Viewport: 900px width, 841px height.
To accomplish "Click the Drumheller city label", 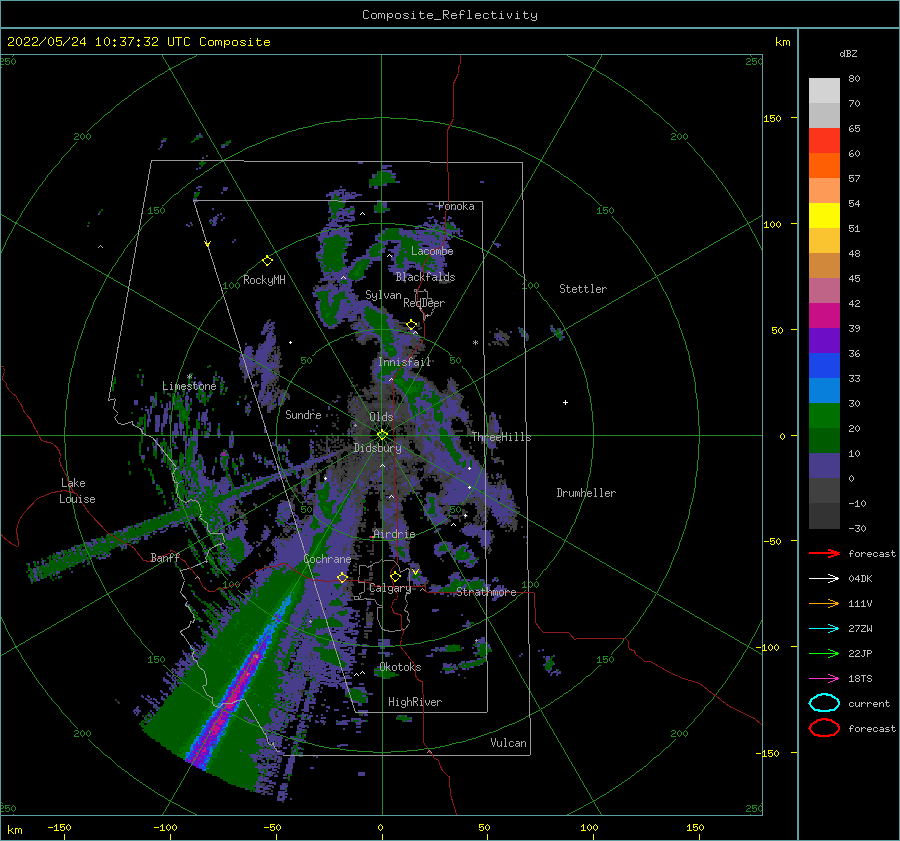I will (586, 493).
